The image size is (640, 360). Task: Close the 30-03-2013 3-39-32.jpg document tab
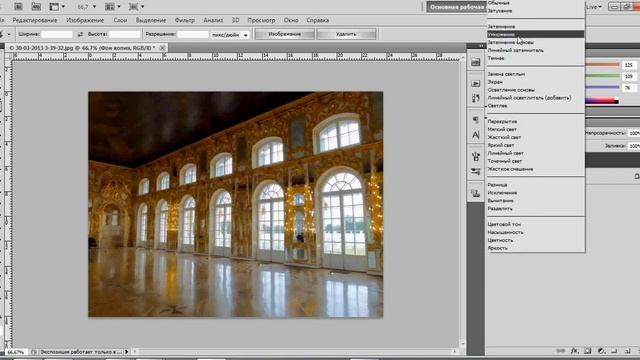coord(162,48)
